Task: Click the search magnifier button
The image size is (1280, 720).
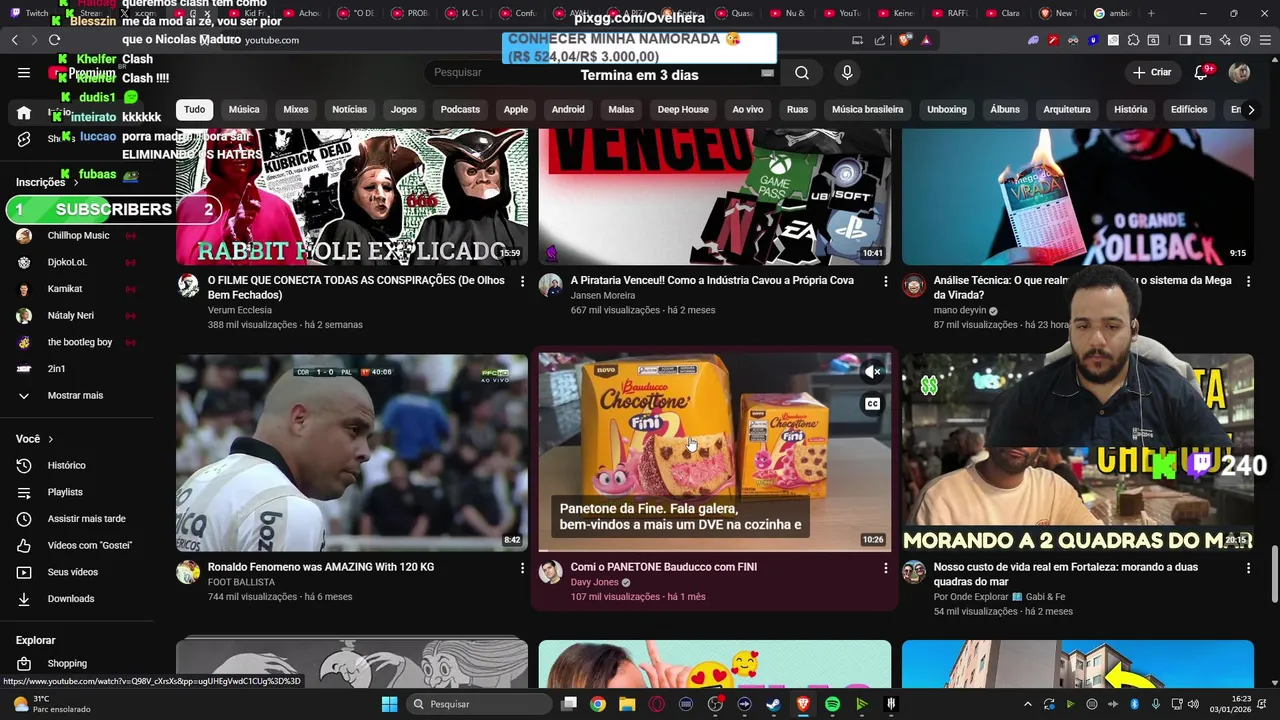Action: (802, 73)
